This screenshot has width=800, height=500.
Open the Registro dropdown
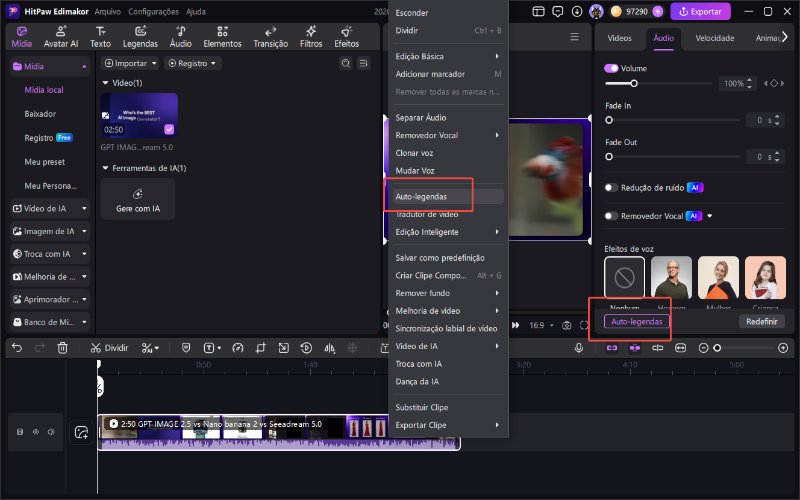[x=192, y=63]
